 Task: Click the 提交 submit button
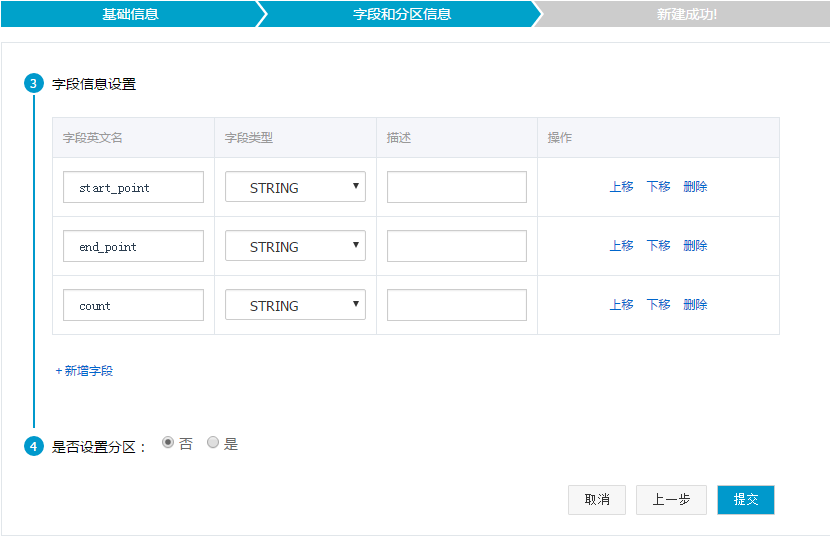point(745,500)
